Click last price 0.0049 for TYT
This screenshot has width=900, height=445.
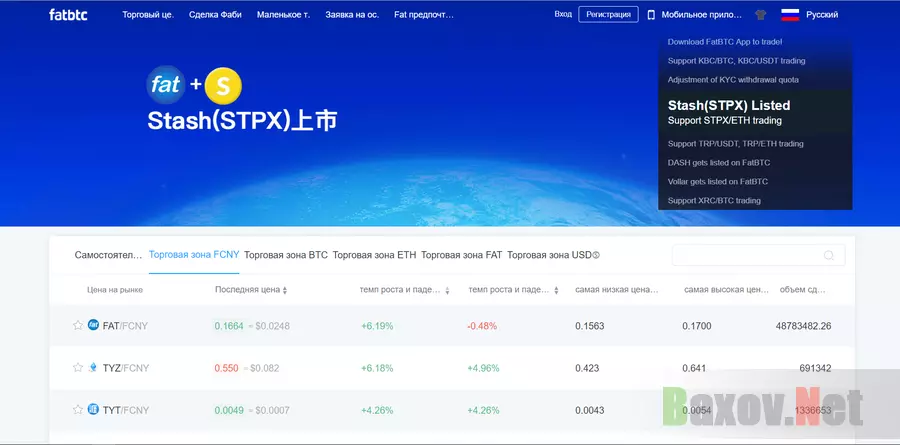coord(229,411)
